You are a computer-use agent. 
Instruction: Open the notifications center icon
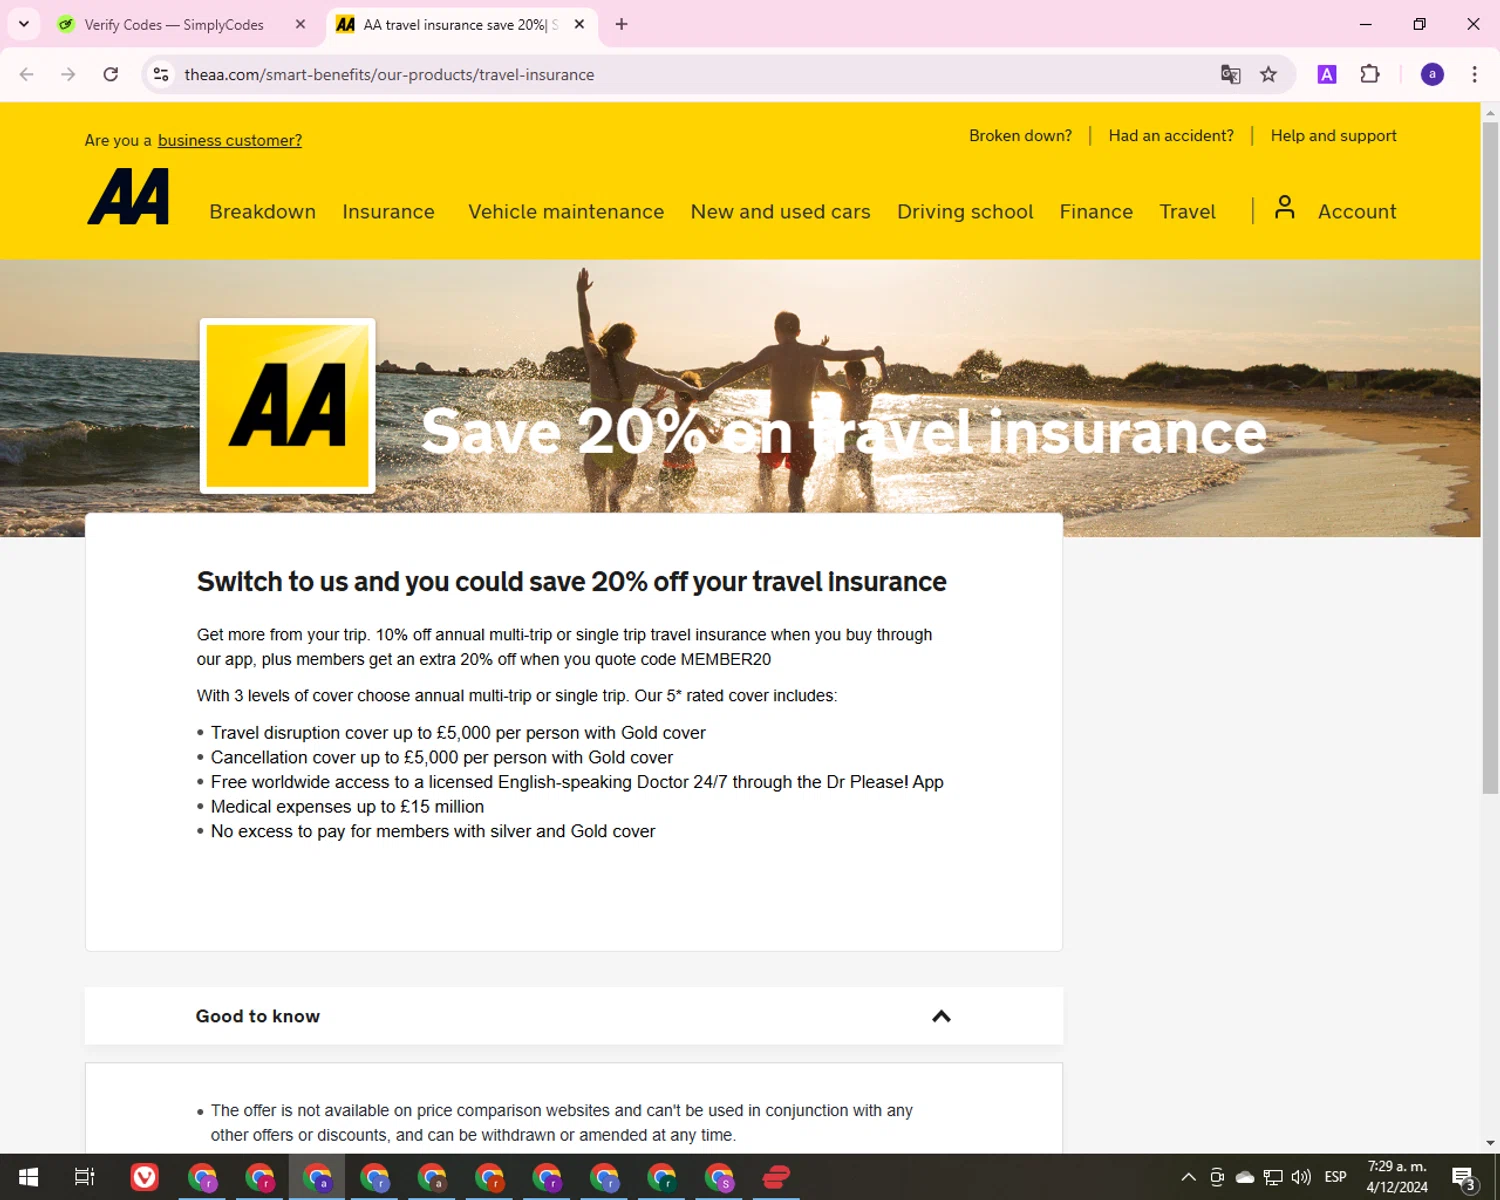tap(1464, 1178)
